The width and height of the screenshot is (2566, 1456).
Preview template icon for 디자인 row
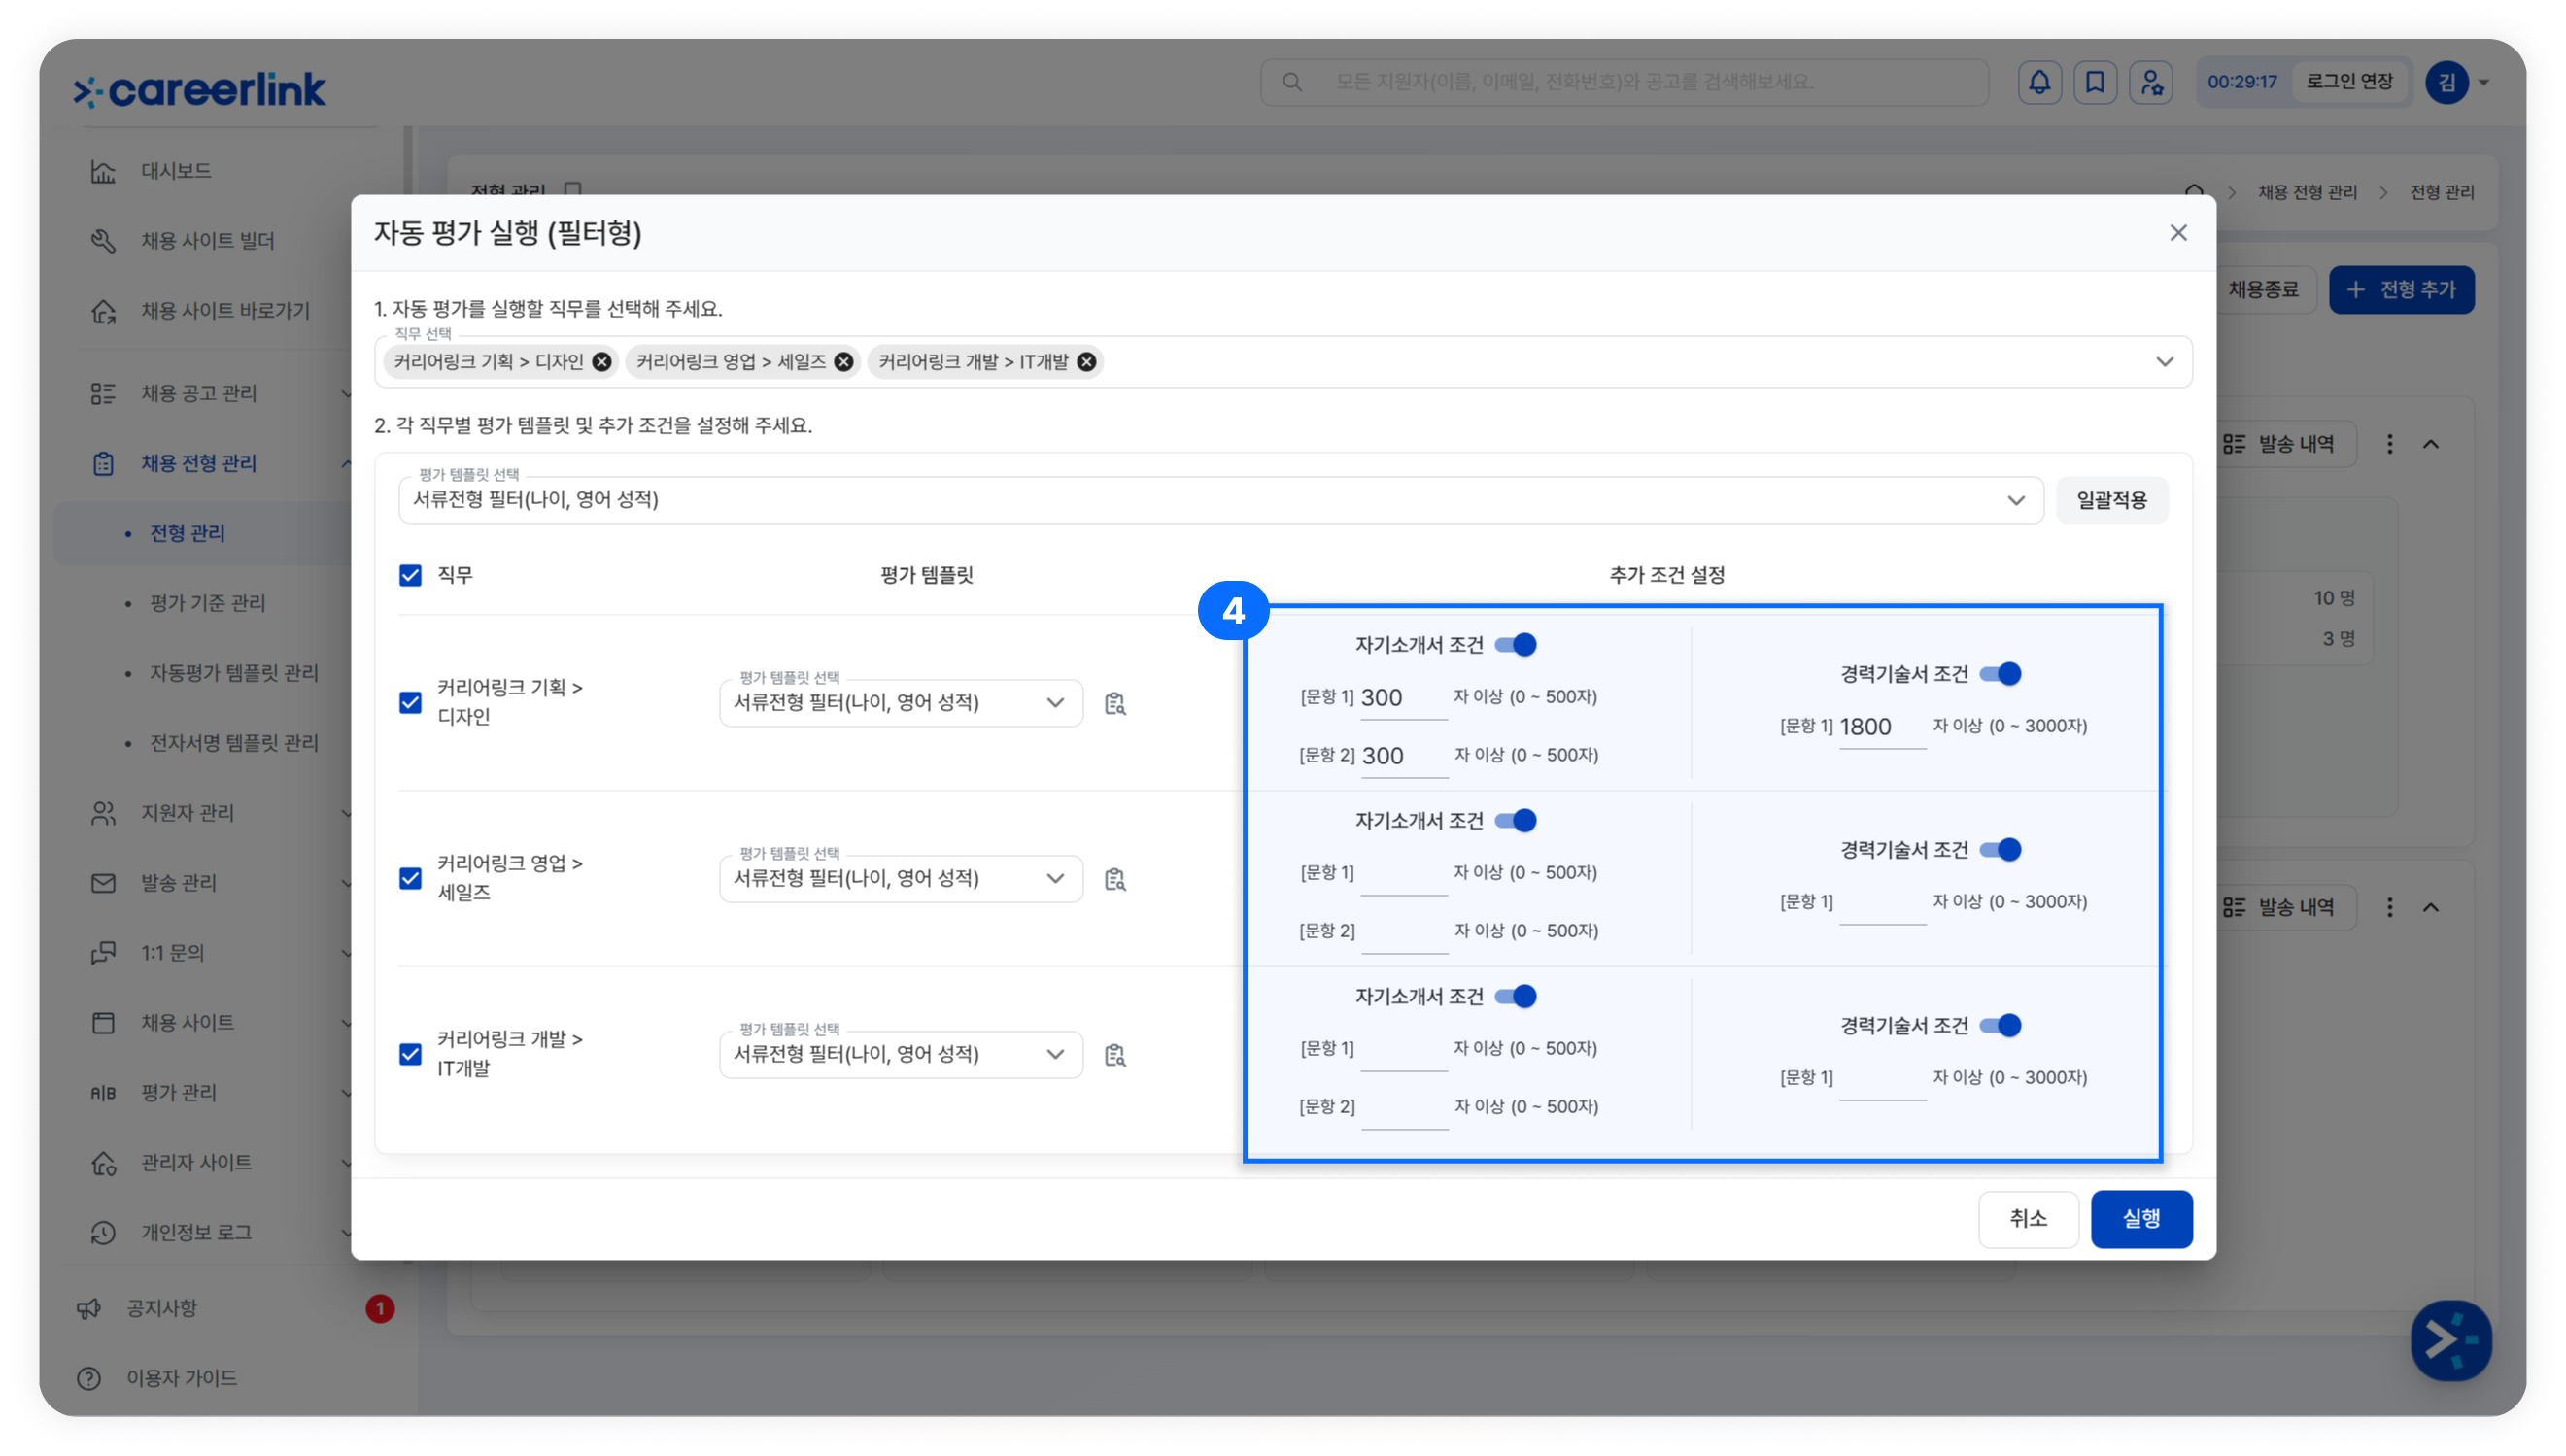(x=1115, y=703)
